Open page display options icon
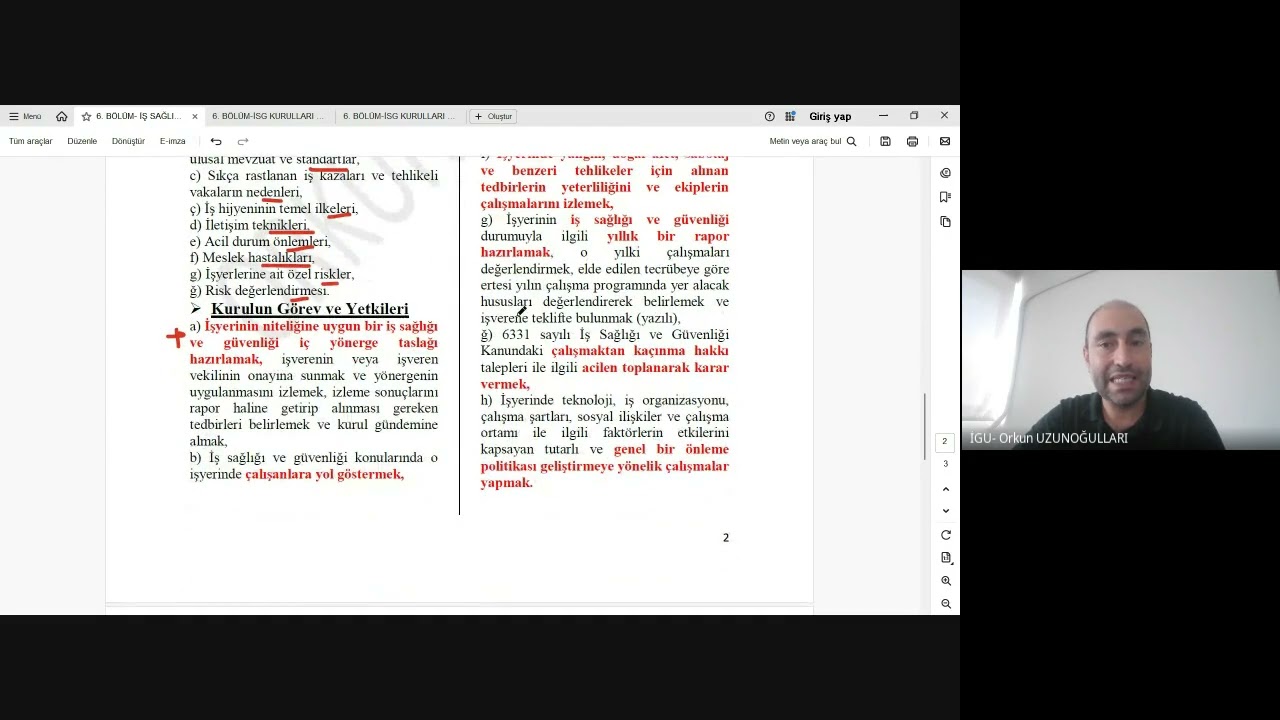 click(x=946, y=558)
